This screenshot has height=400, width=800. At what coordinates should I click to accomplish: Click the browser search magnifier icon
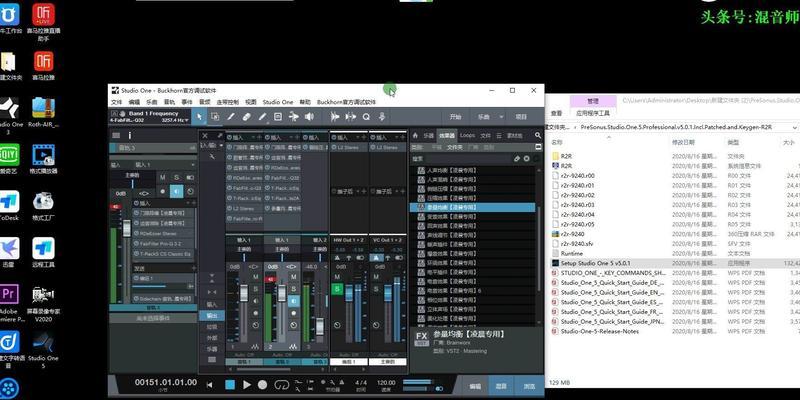(538, 135)
